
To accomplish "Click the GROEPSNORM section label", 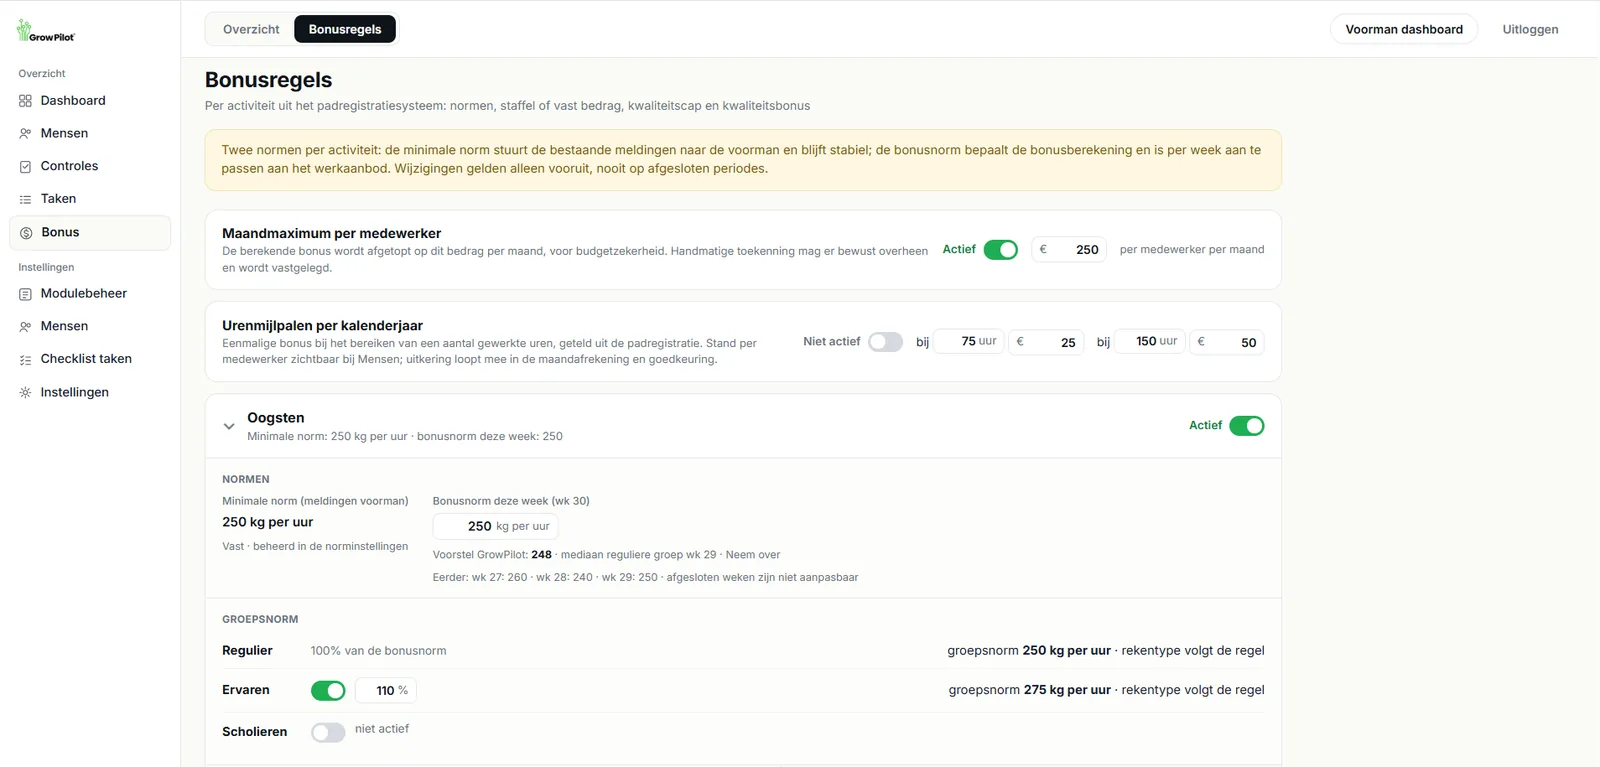I will click(260, 620).
